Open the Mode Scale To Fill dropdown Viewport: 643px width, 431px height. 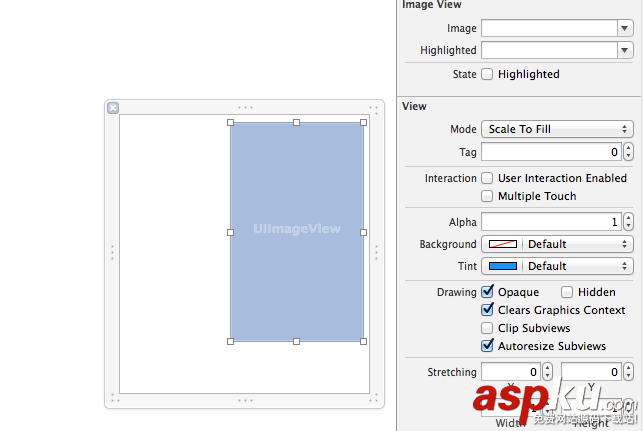[x=557, y=129]
